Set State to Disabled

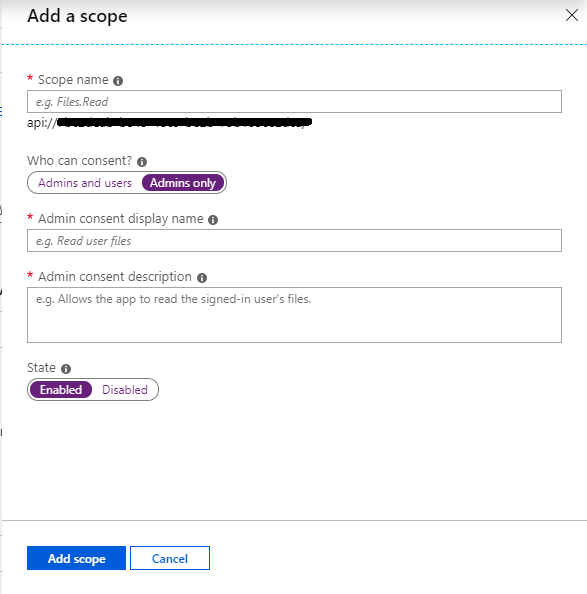[125, 389]
